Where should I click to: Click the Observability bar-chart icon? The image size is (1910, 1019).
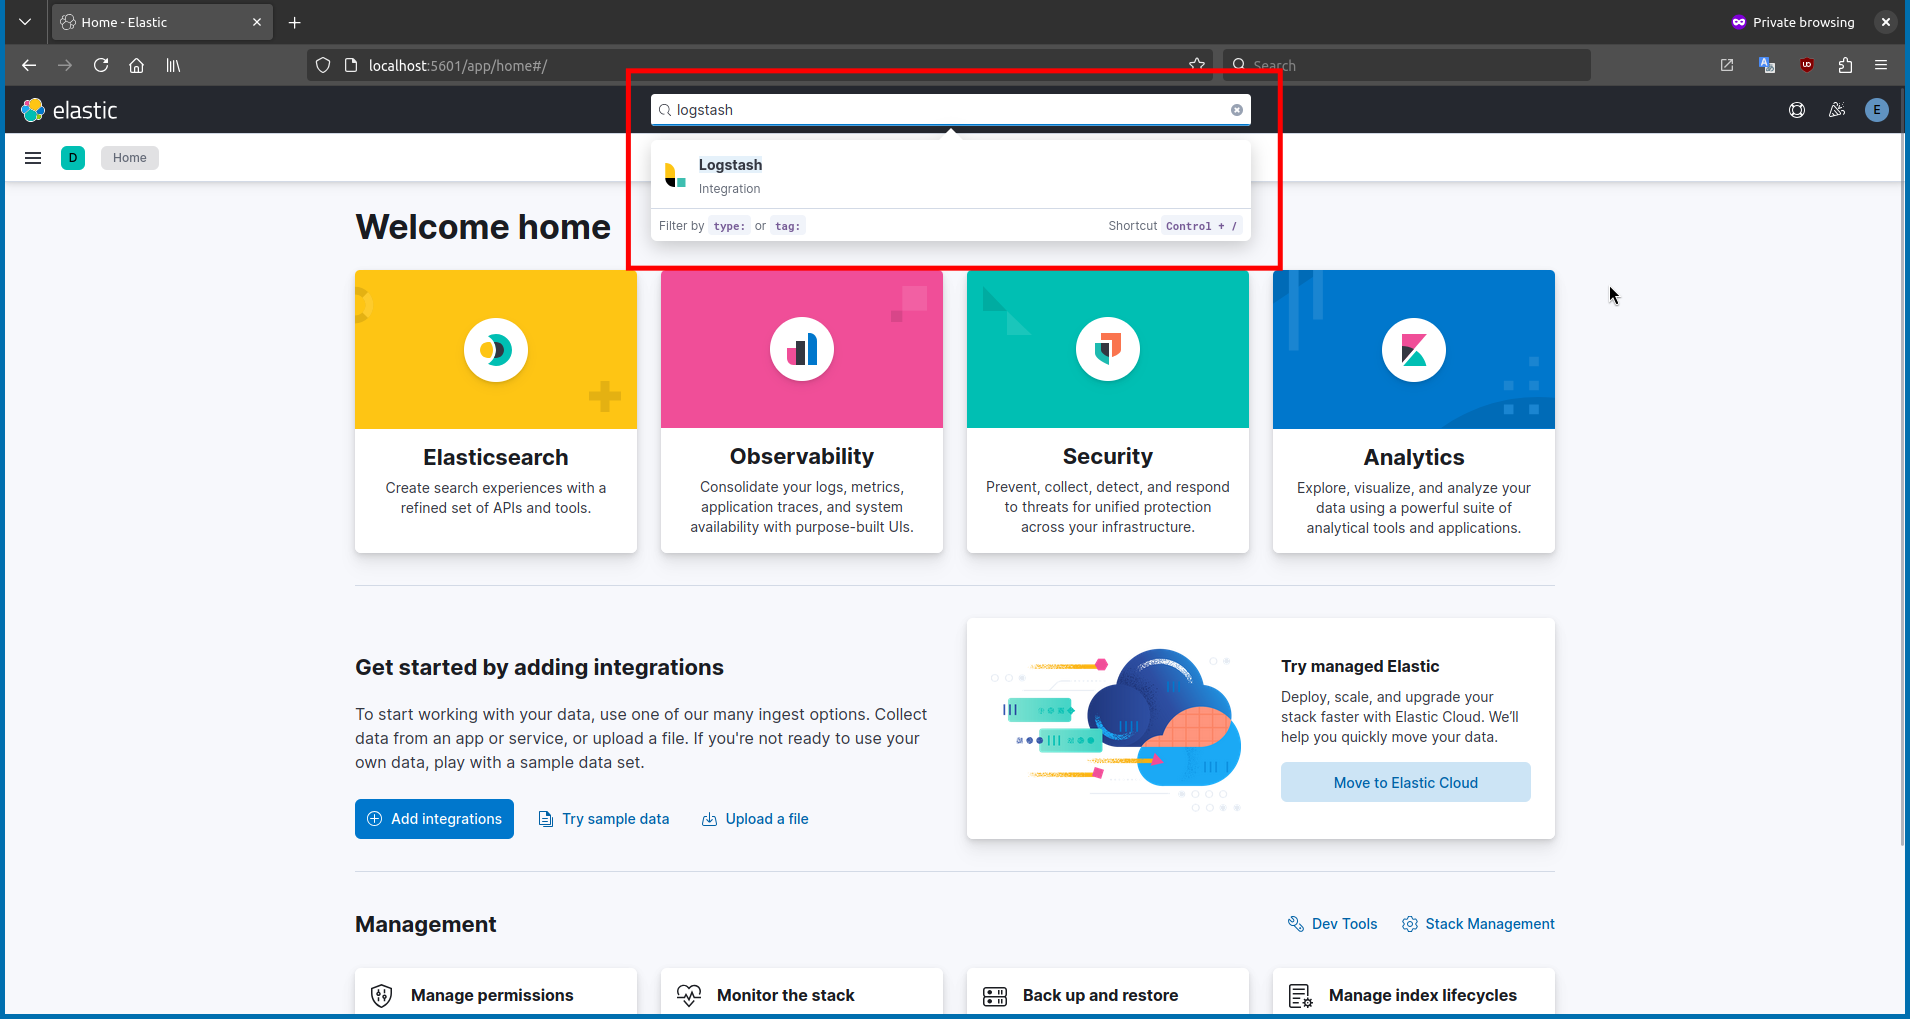click(x=802, y=349)
